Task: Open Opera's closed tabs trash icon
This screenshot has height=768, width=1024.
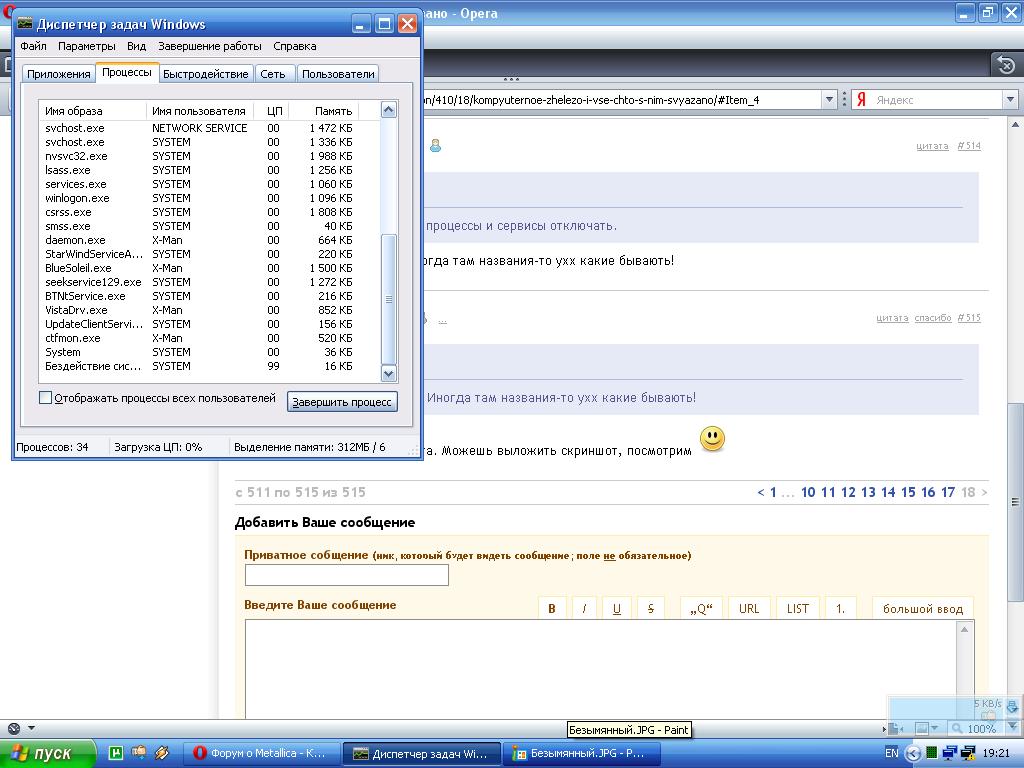Action: click(1006, 64)
